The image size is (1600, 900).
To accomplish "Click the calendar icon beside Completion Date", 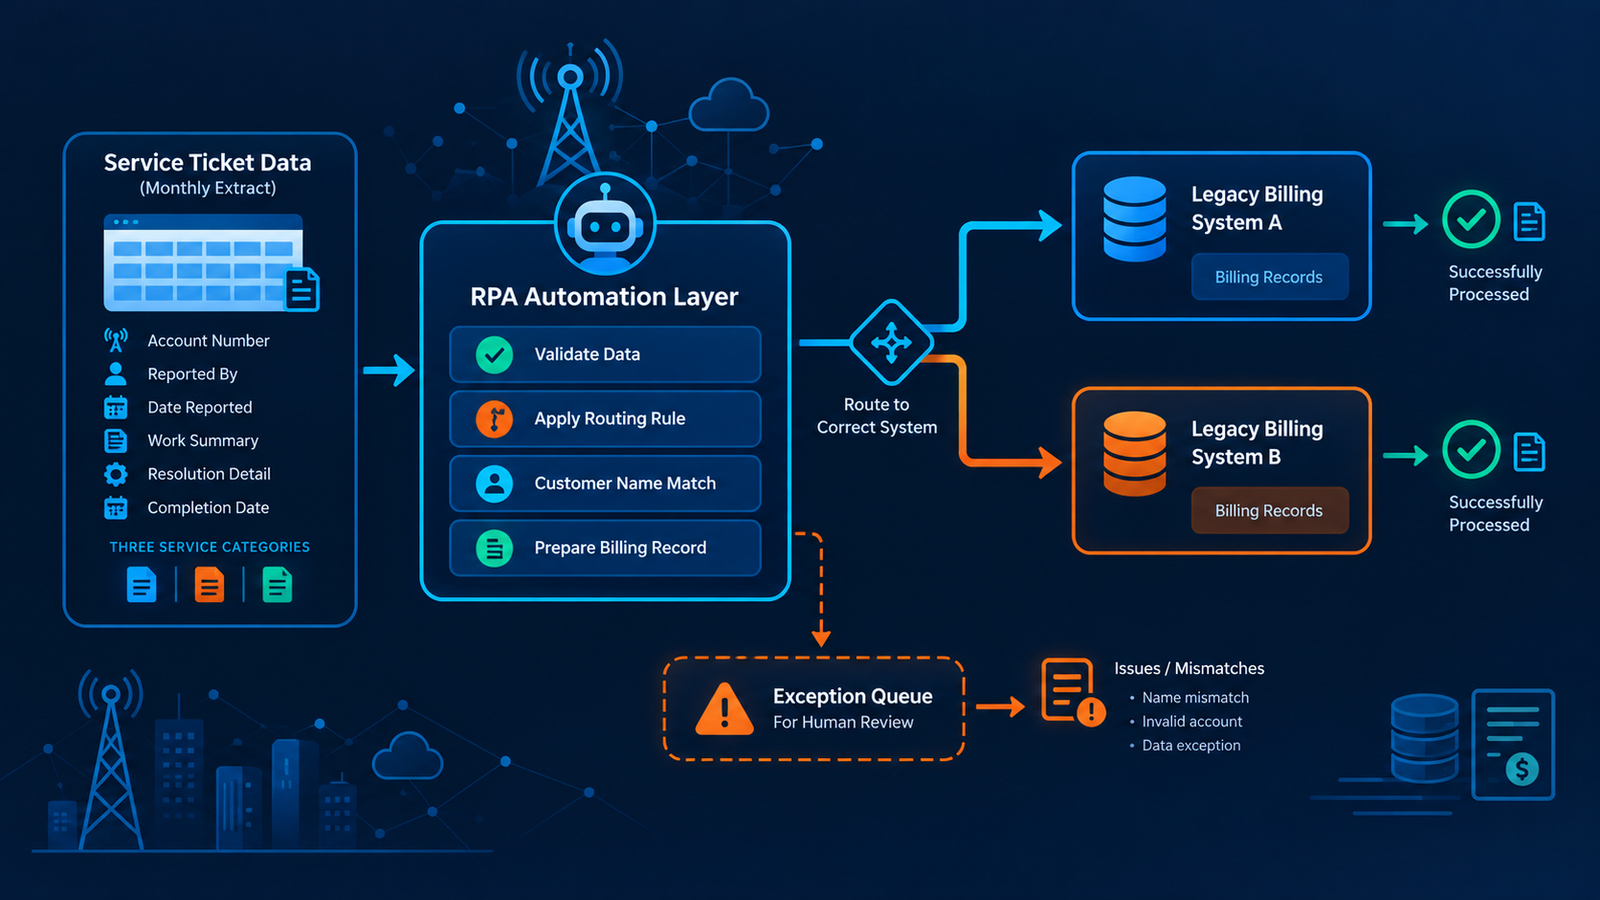I will click(x=116, y=508).
